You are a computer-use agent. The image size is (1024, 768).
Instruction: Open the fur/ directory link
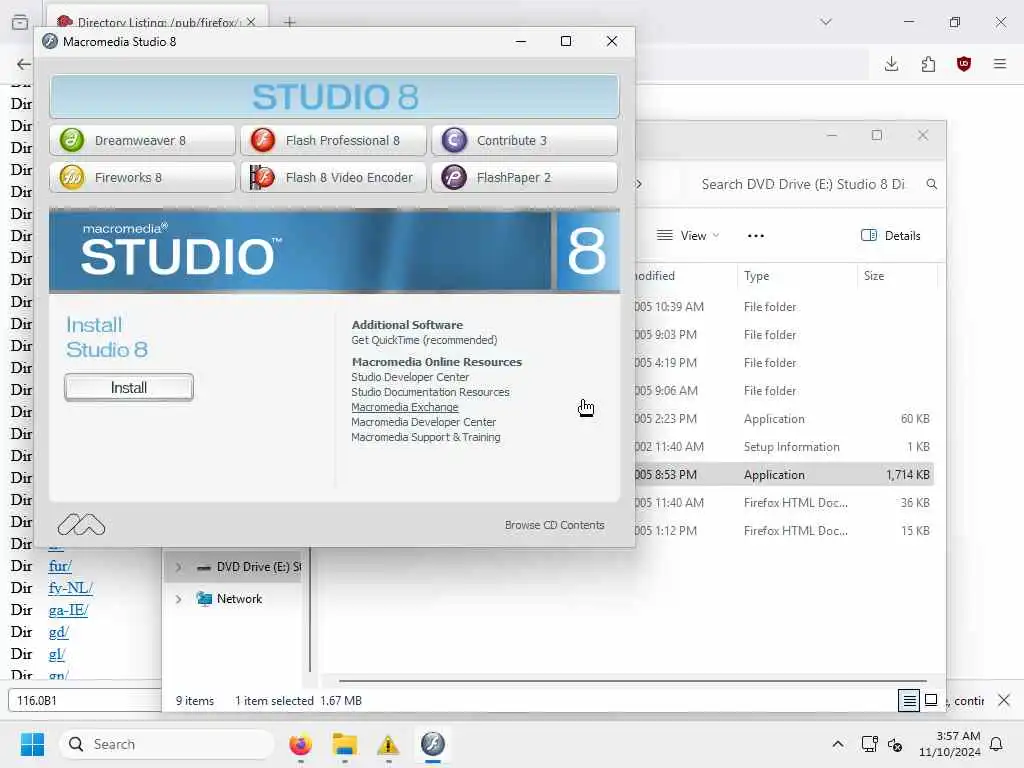pos(60,566)
